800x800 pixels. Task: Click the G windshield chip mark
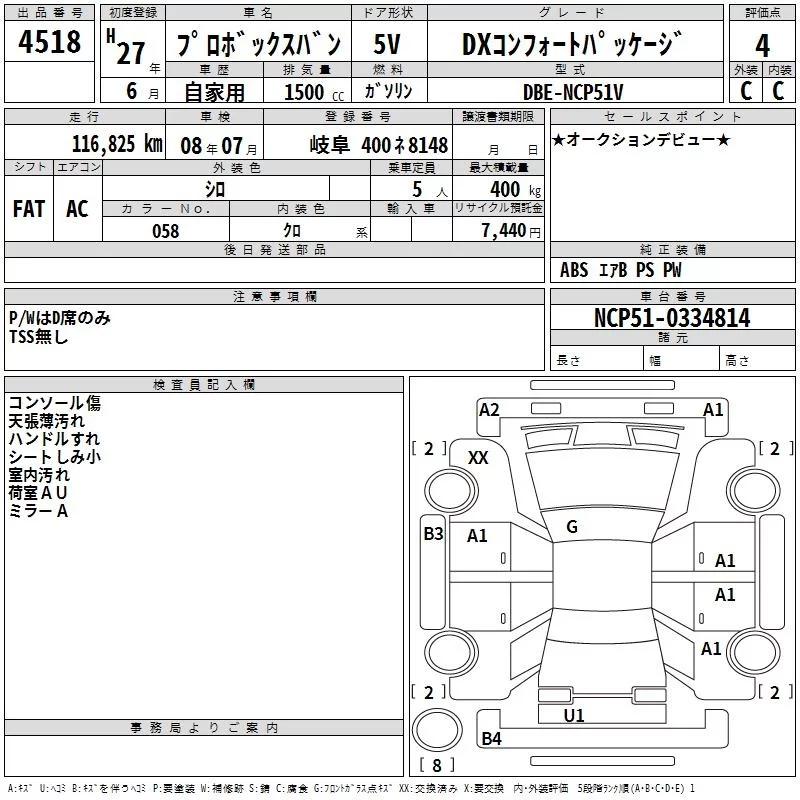coord(572,527)
